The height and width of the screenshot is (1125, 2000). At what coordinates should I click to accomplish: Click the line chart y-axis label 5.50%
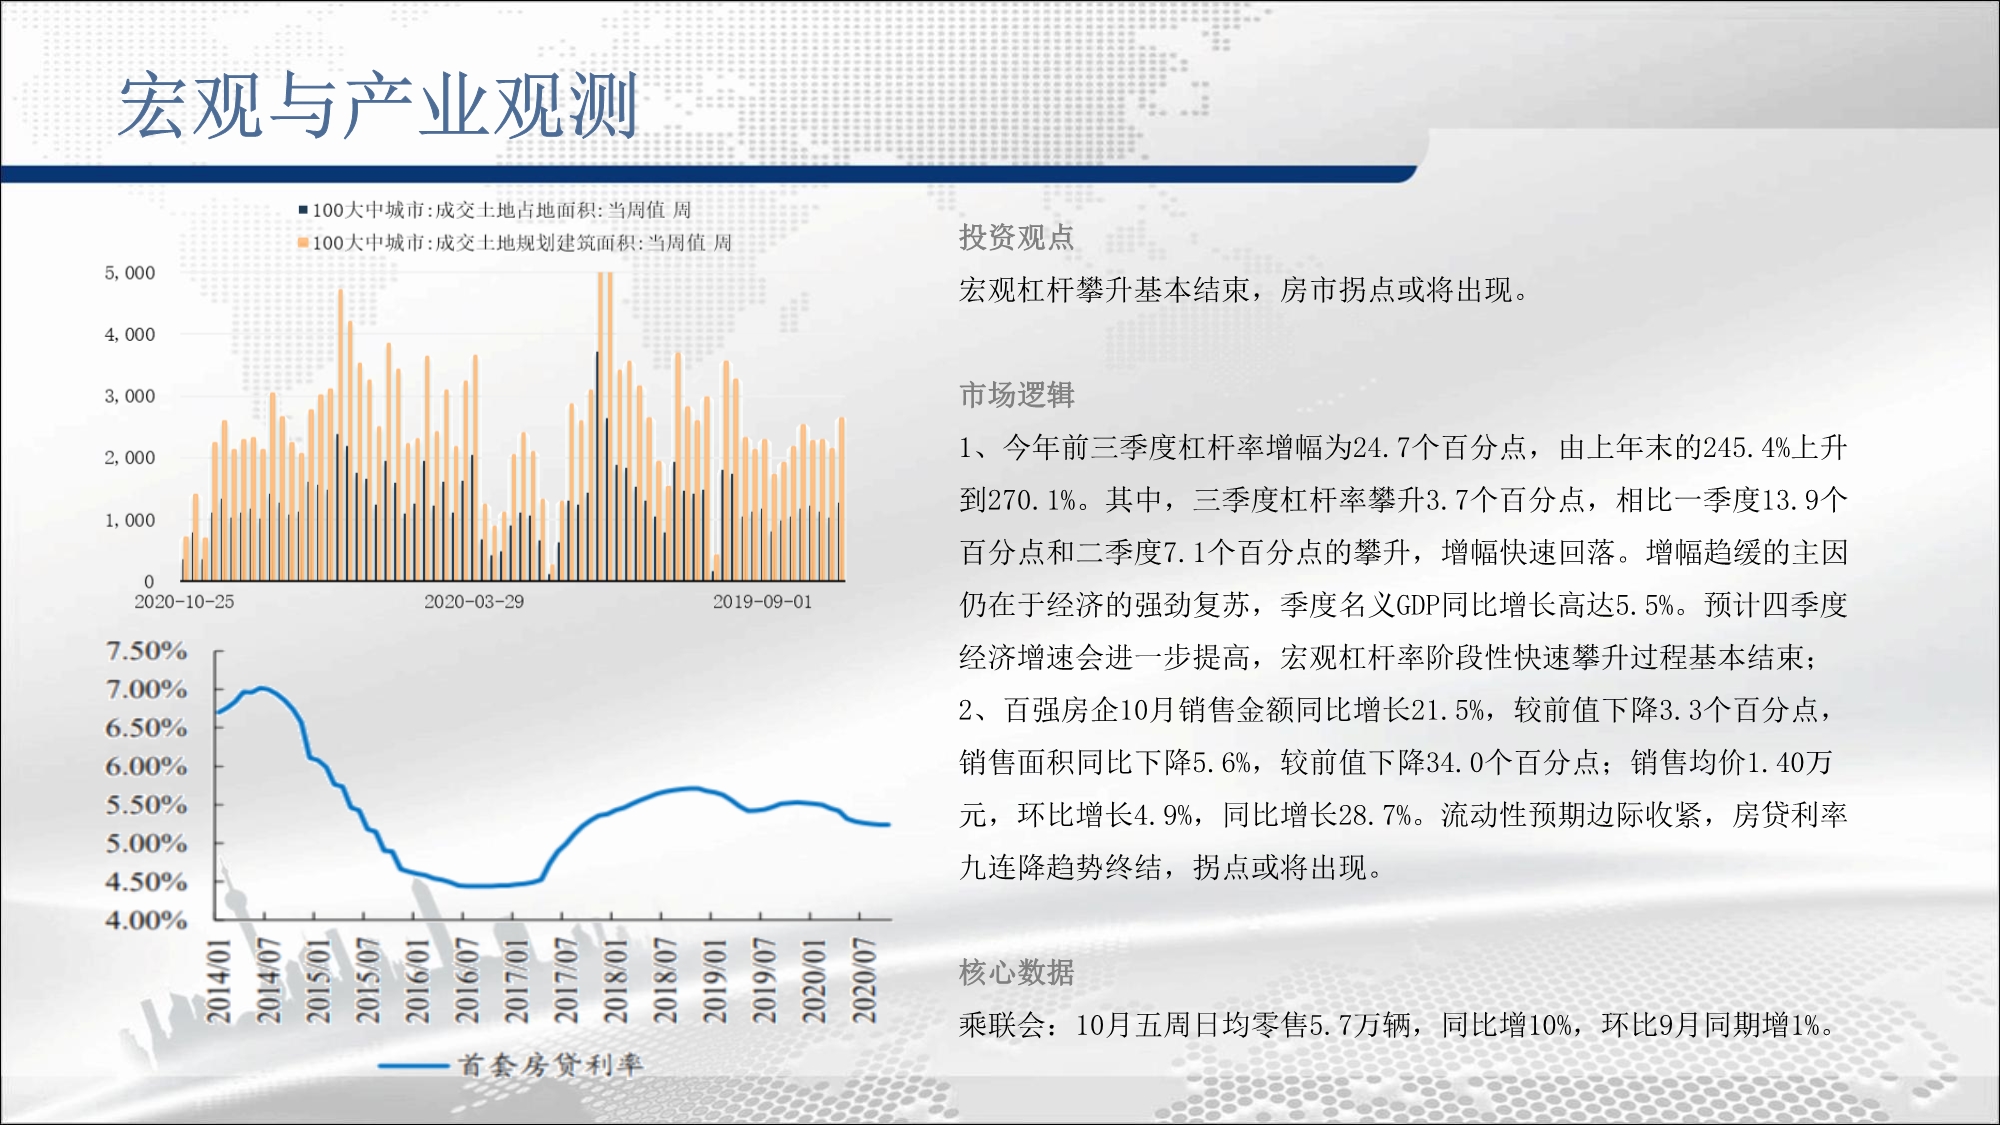tap(146, 805)
